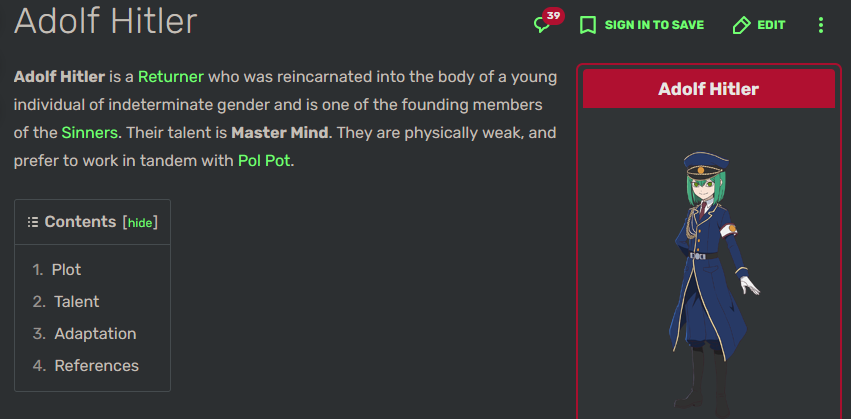Viewport: 851px width, 419px height.
Task: Jump to the Plot section
Action: point(66,269)
